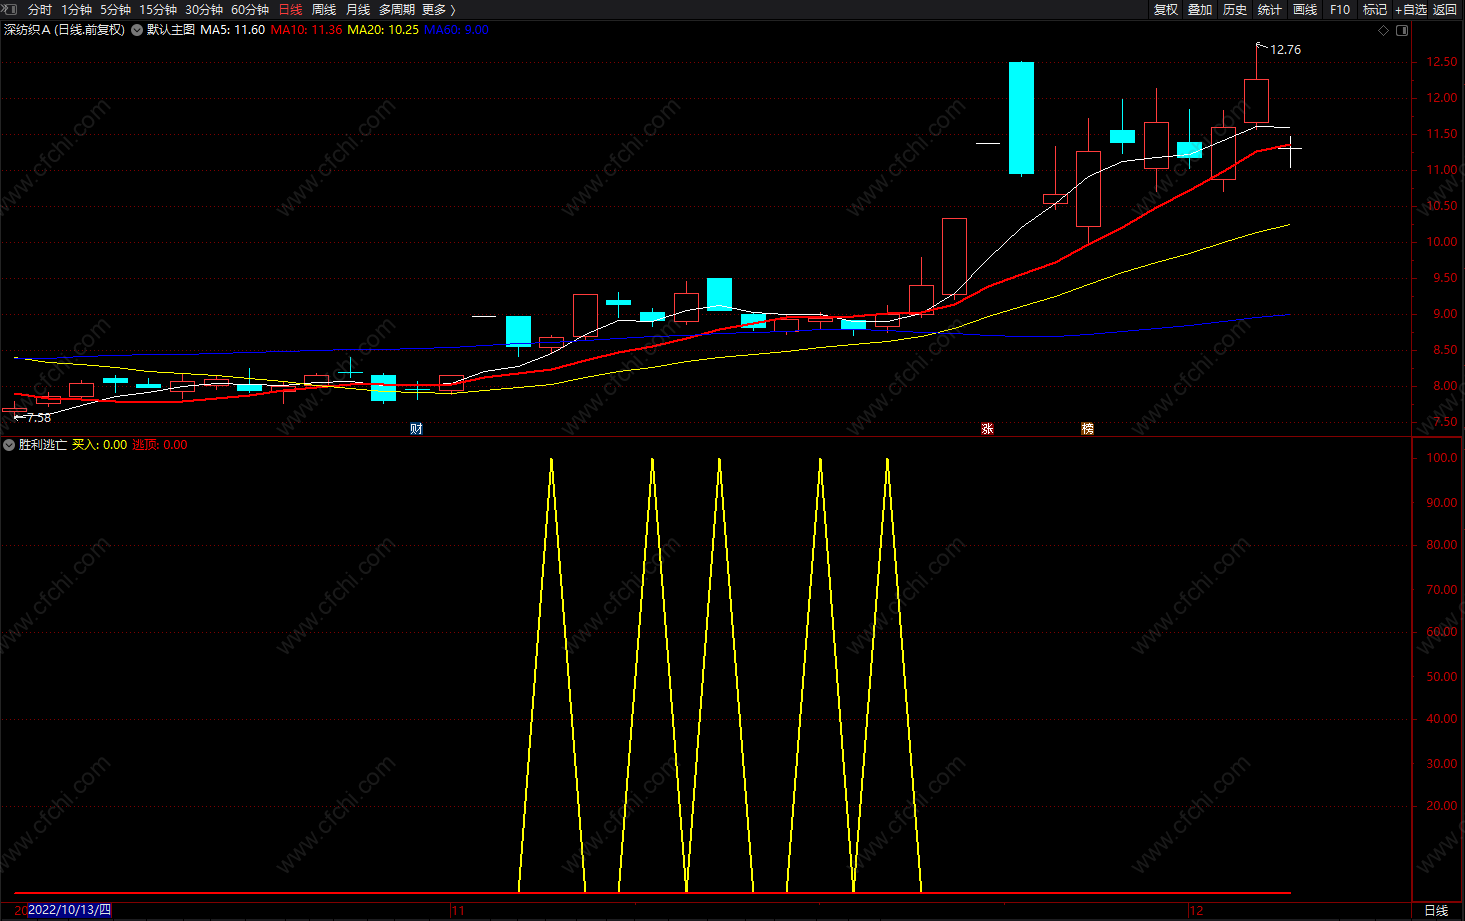Click the tall red candlestick near 10.00
This screenshot has height=921, width=1465.
tap(954, 257)
